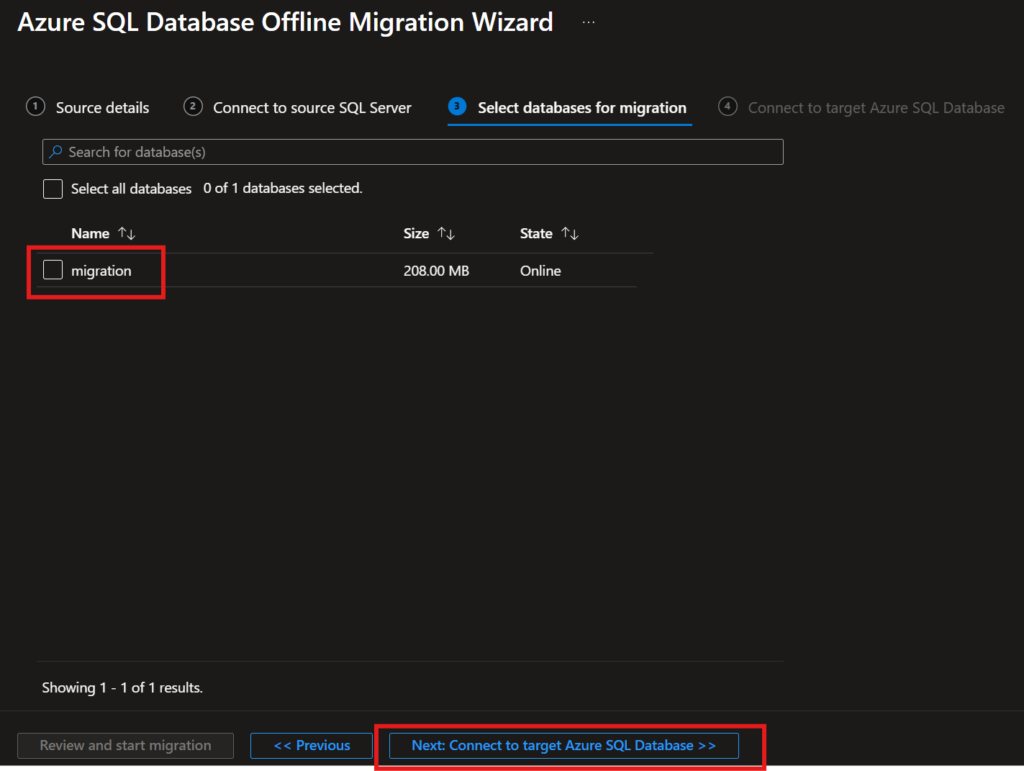This screenshot has width=1024, height=771.
Task: Sort databases using the State sort arrows
Action: [x=570, y=233]
